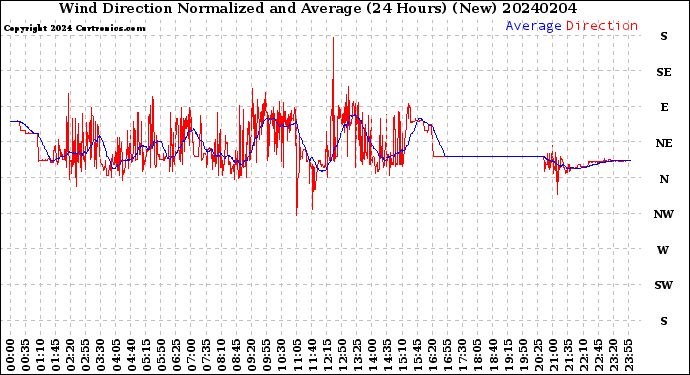Click the blue 'Average' legend label
Viewport: 690px width, 375px height.
click(x=533, y=26)
